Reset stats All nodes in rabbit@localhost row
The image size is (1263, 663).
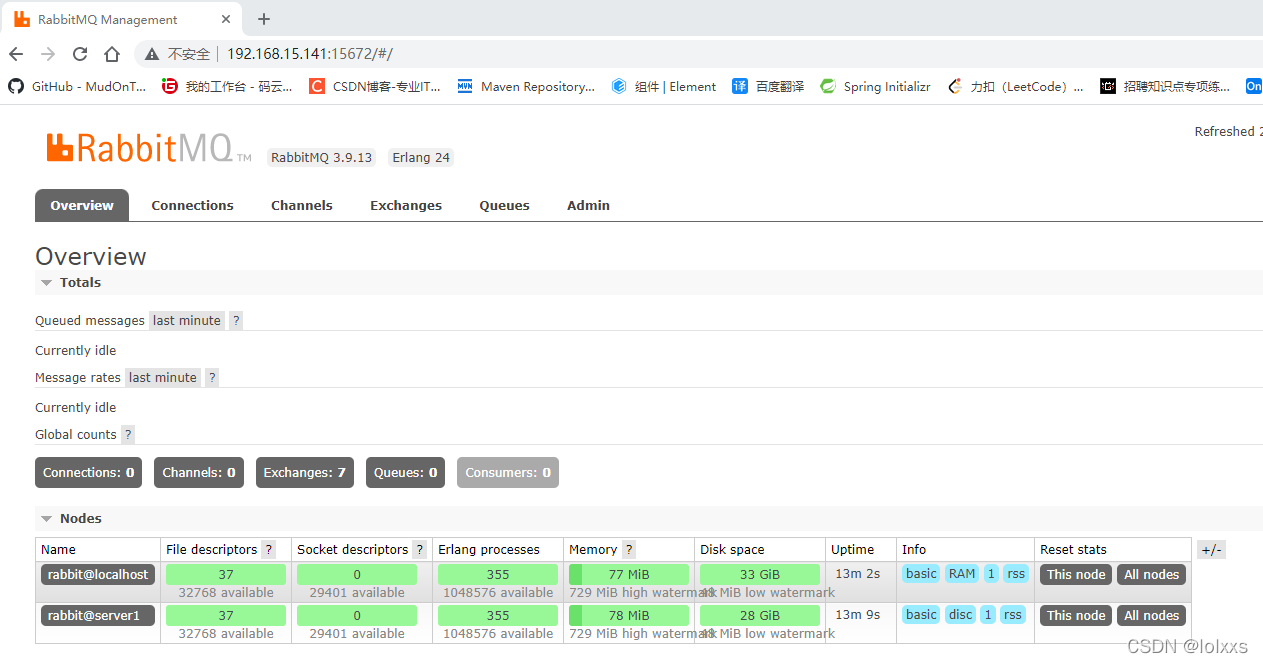click(x=1151, y=575)
